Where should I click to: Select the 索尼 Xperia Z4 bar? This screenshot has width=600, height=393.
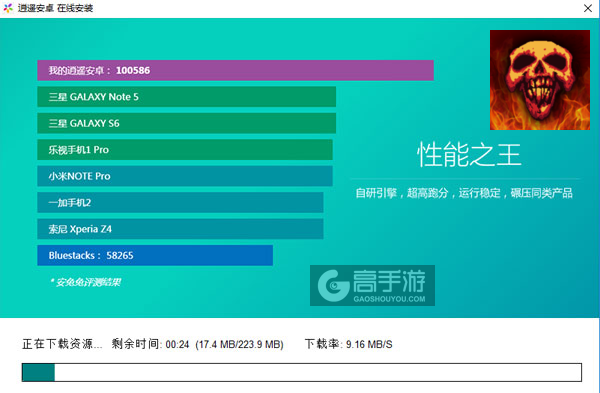(180, 228)
